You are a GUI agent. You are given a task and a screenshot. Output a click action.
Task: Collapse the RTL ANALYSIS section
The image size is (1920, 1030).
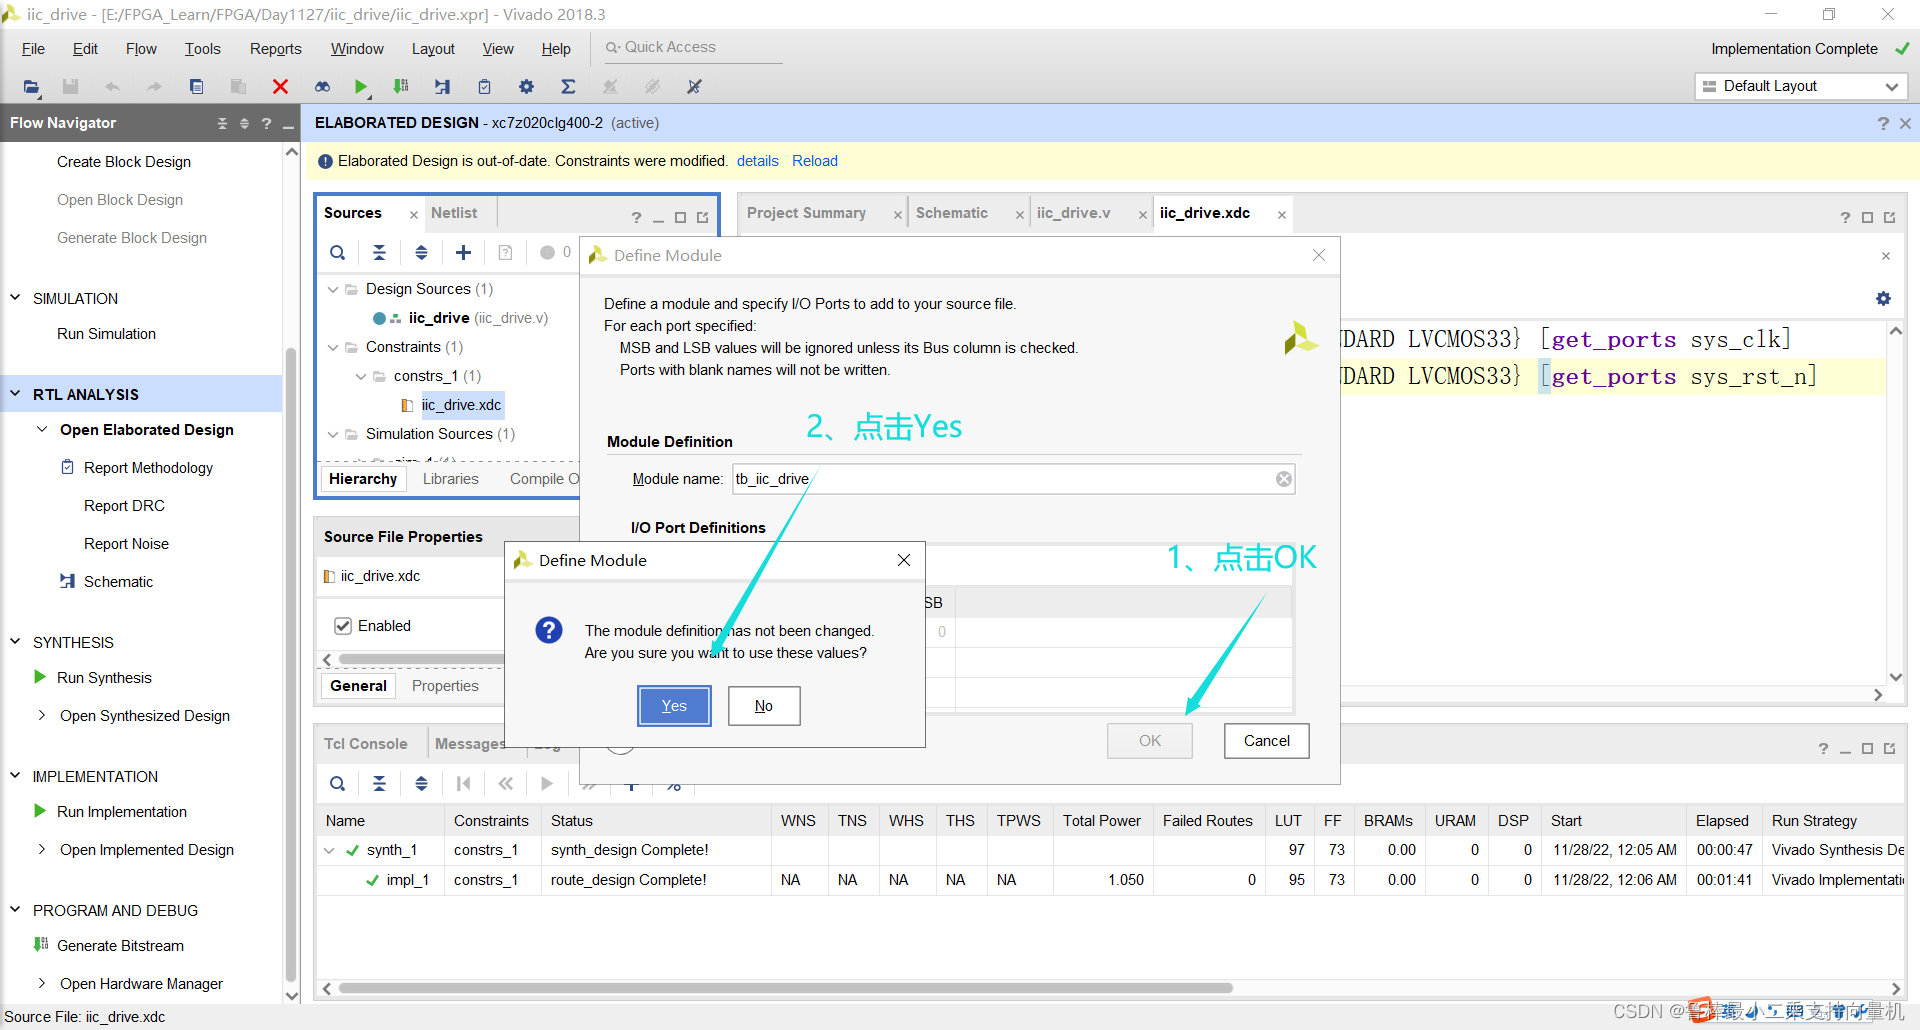[15, 394]
